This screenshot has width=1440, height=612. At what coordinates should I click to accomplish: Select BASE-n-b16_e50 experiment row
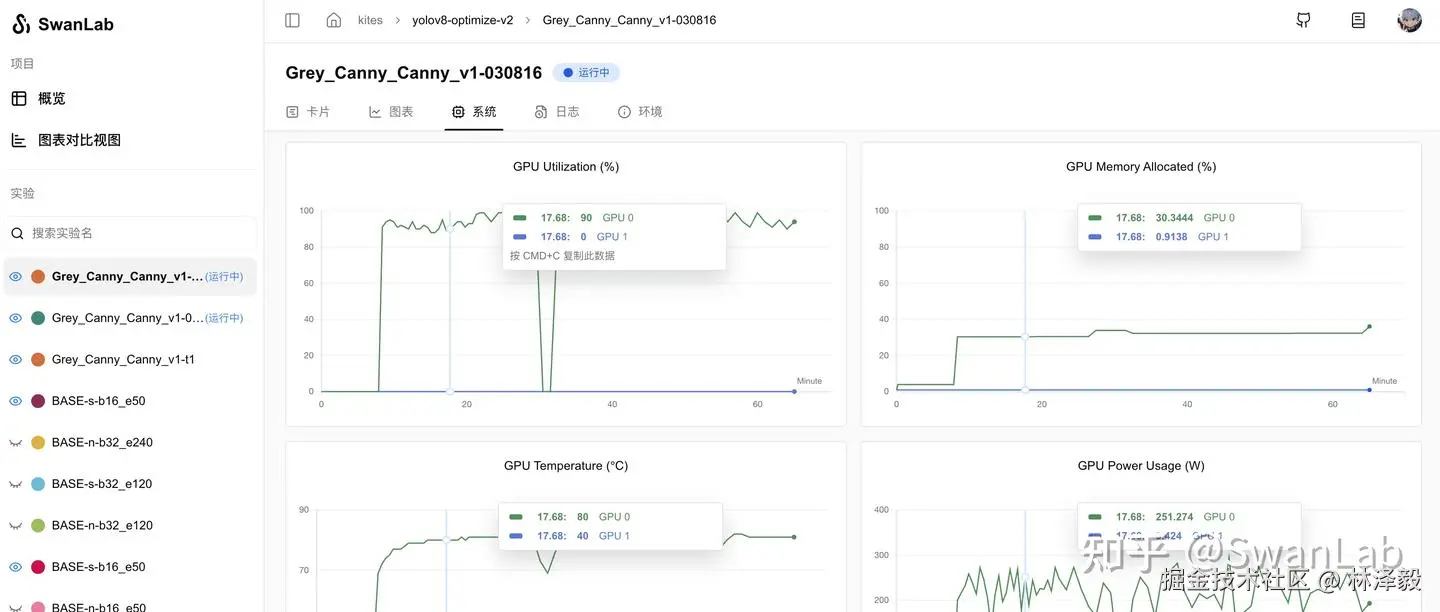pos(130,606)
